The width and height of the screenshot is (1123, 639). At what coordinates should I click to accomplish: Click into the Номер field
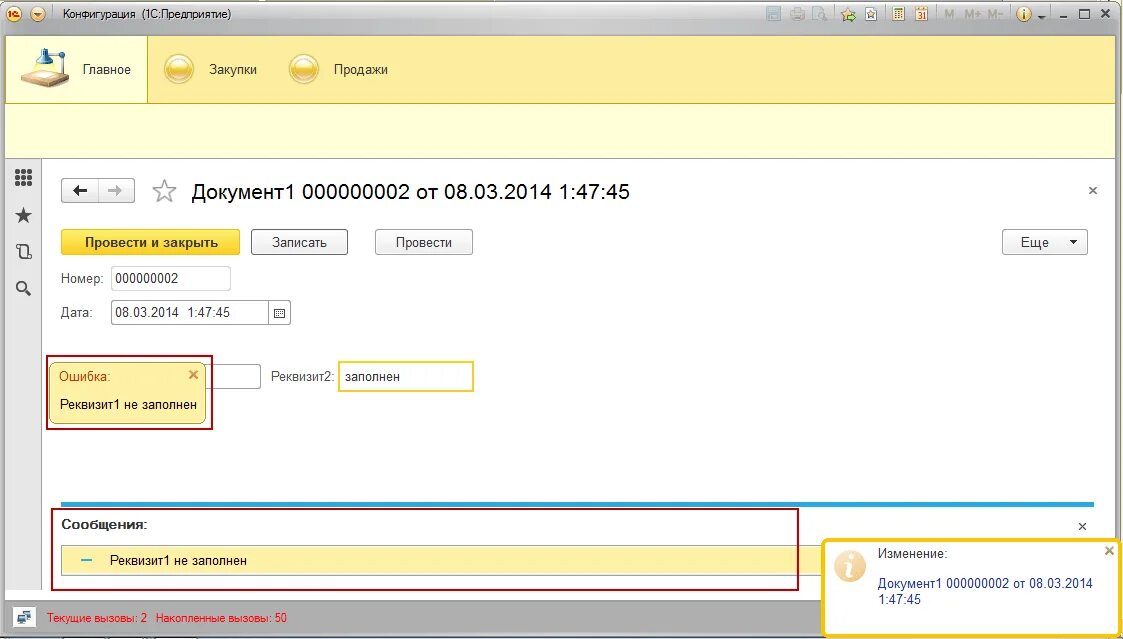tap(170, 279)
